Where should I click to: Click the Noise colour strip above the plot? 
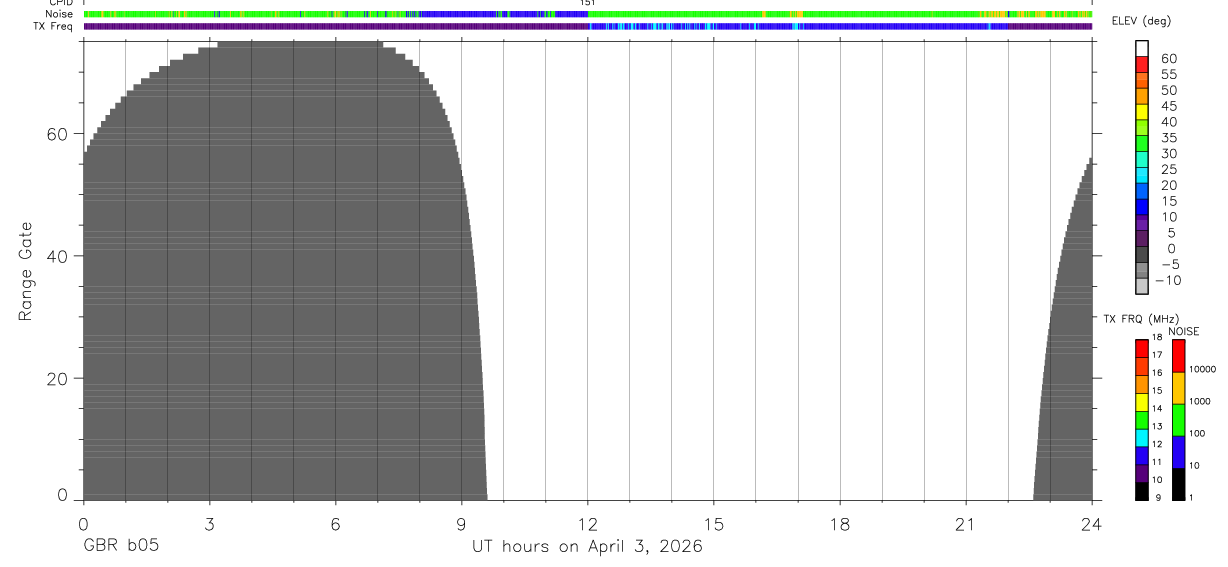(x=588, y=15)
